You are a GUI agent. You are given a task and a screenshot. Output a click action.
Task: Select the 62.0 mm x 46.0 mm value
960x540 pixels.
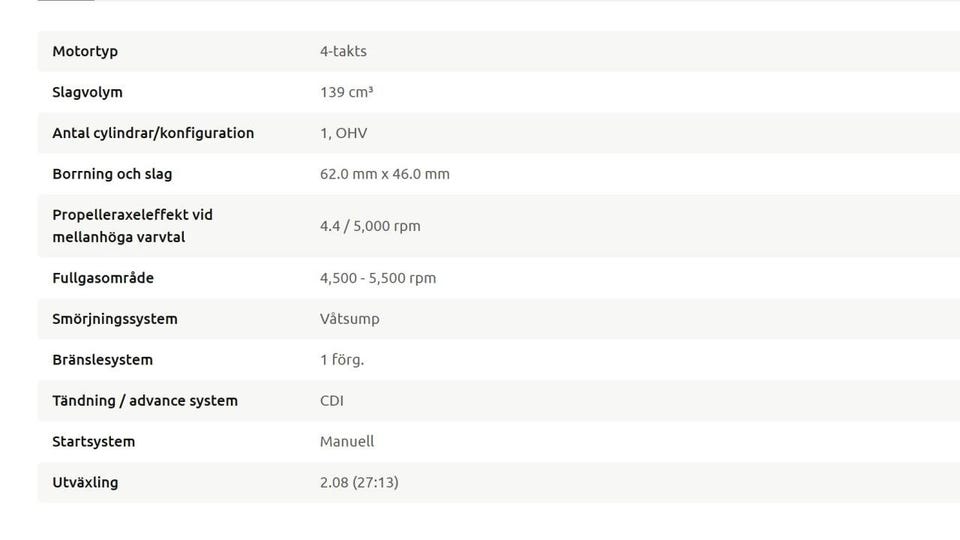point(385,174)
